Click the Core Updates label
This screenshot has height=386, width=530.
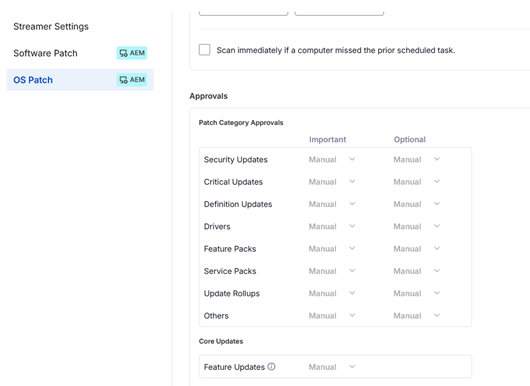pos(221,341)
